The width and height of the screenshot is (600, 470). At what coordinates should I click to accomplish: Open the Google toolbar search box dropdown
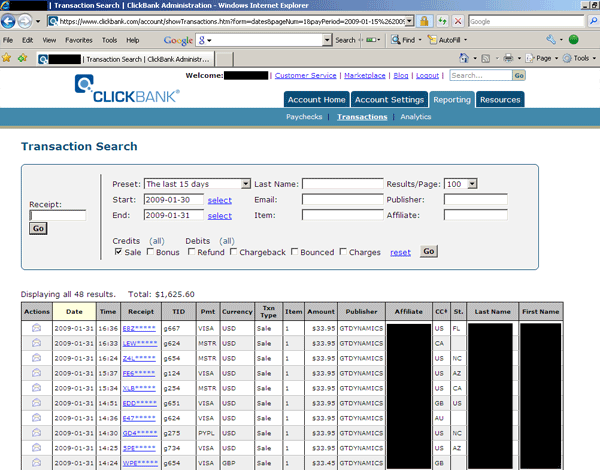(x=326, y=40)
